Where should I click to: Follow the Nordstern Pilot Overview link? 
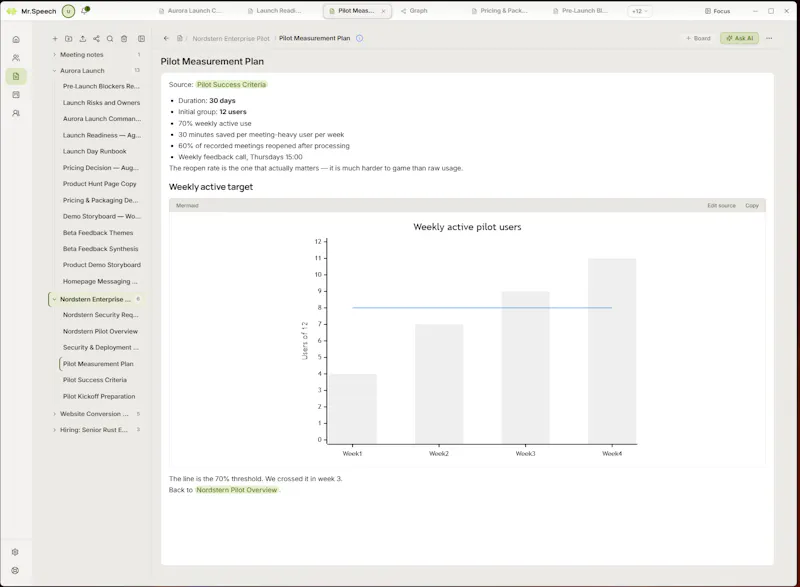click(236, 490)
